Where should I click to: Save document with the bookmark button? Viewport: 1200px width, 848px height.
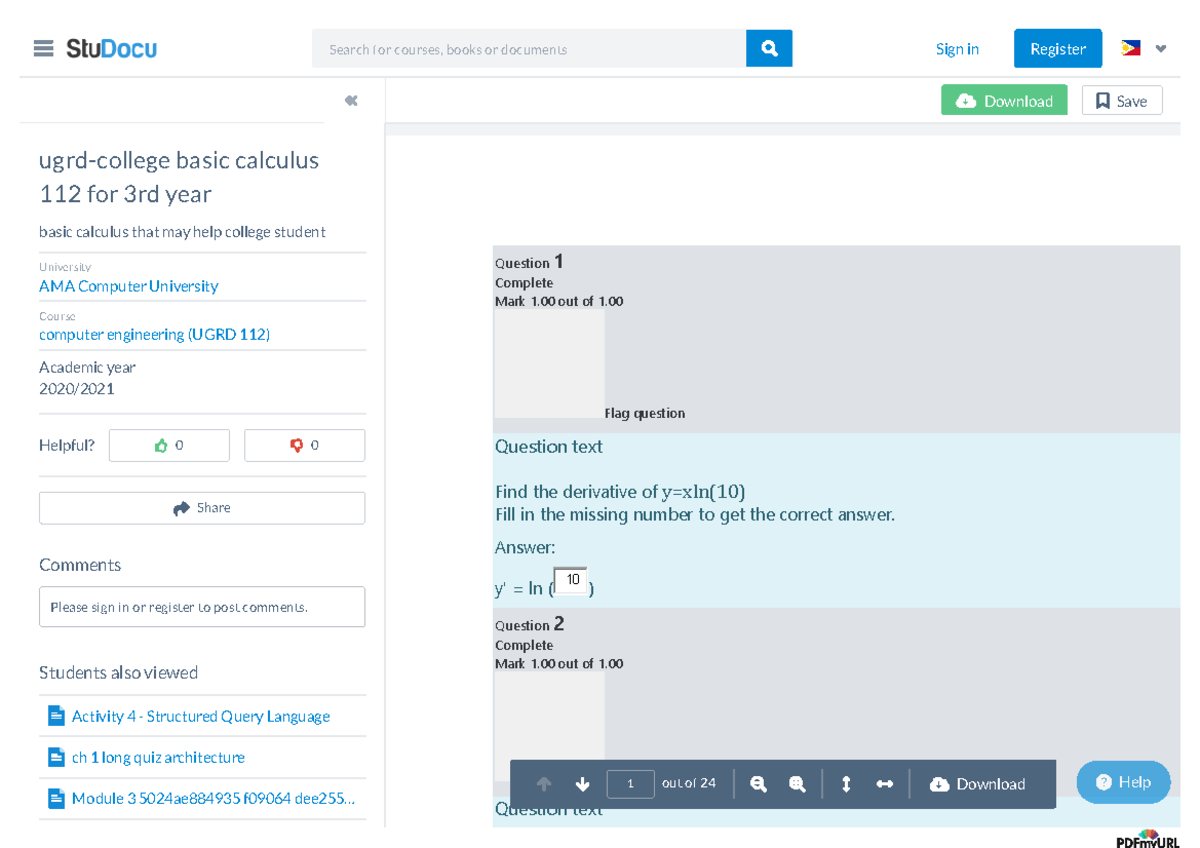(x=1121, y=101)
